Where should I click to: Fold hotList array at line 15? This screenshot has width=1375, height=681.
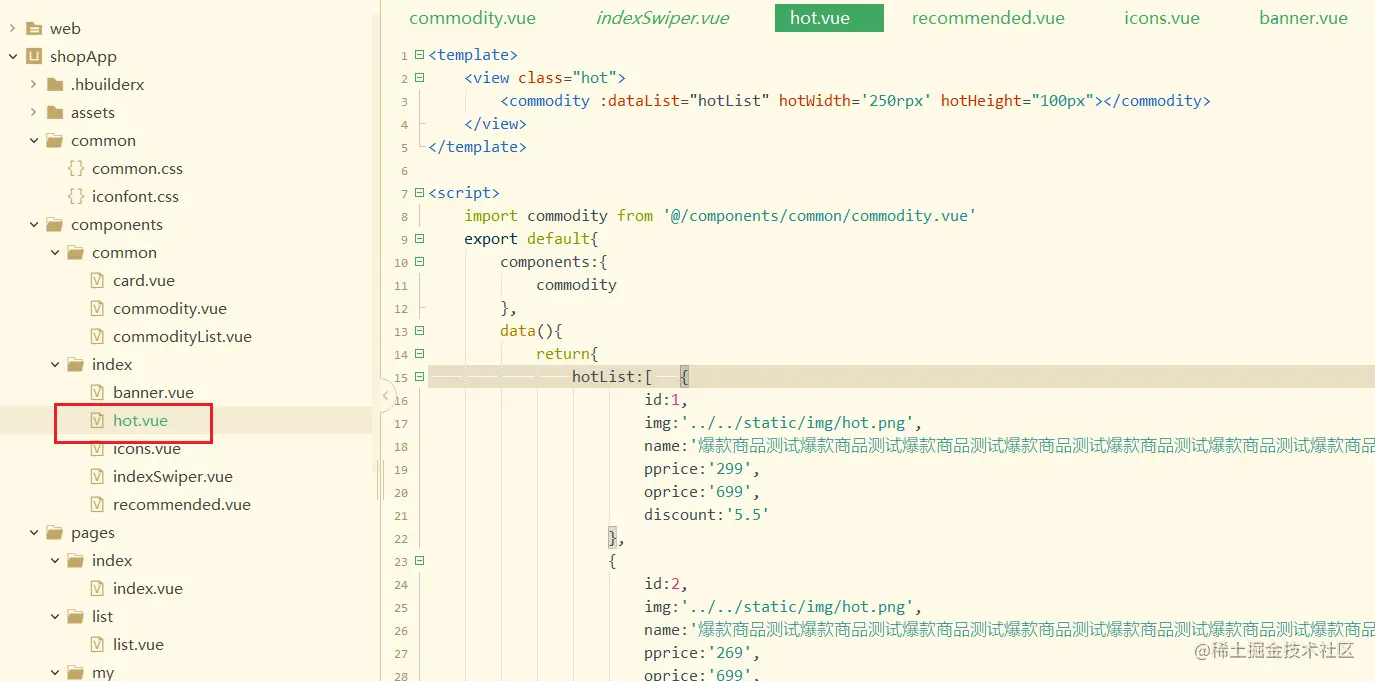click(x=419, y=377)
